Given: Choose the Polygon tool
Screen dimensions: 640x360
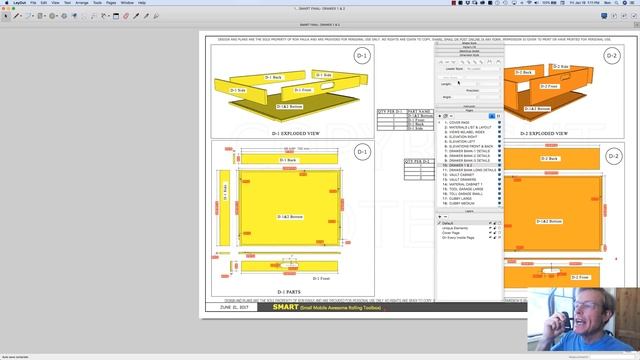Looking at the screenshot, I should click(x=64, y=16).
